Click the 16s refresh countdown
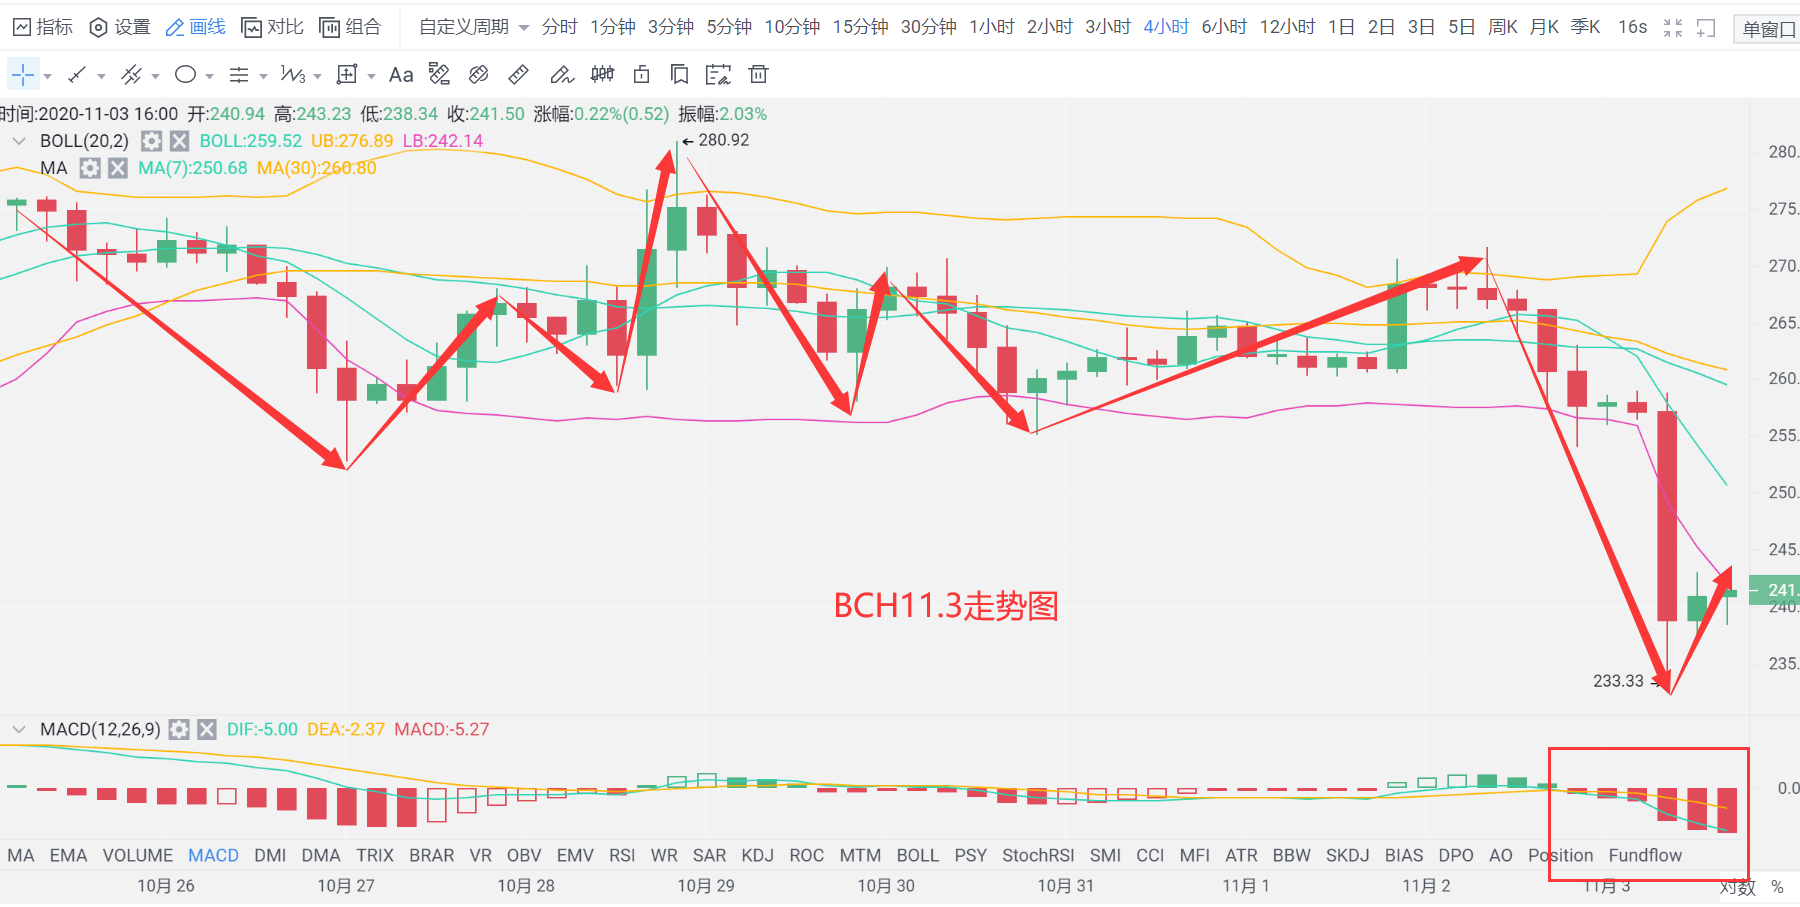Screen dimensions: 1800x907 (x=1632, y=27)
